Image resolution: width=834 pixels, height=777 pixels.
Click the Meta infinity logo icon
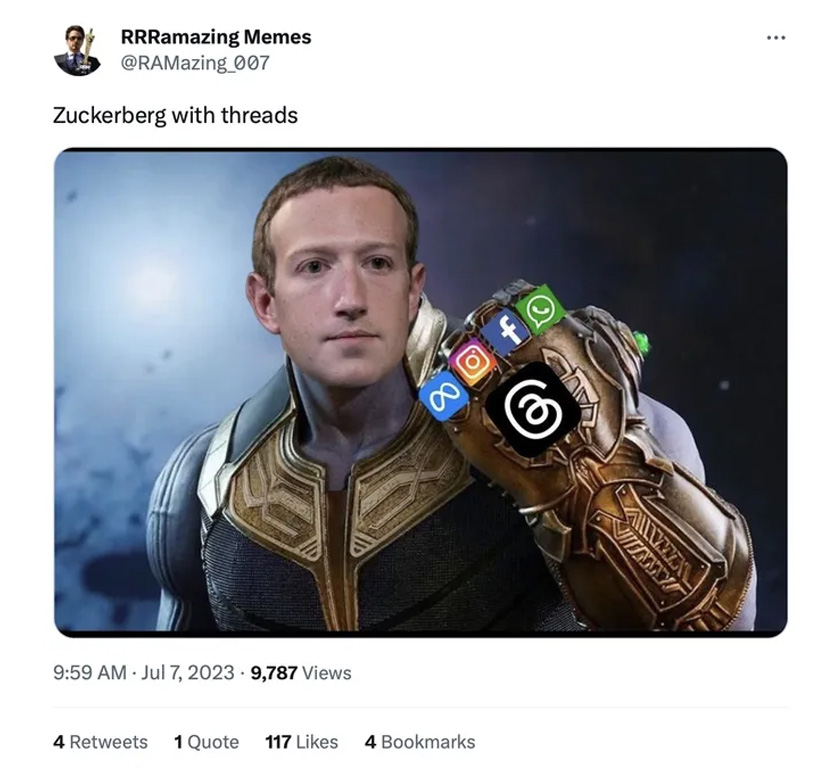[444, 396]
